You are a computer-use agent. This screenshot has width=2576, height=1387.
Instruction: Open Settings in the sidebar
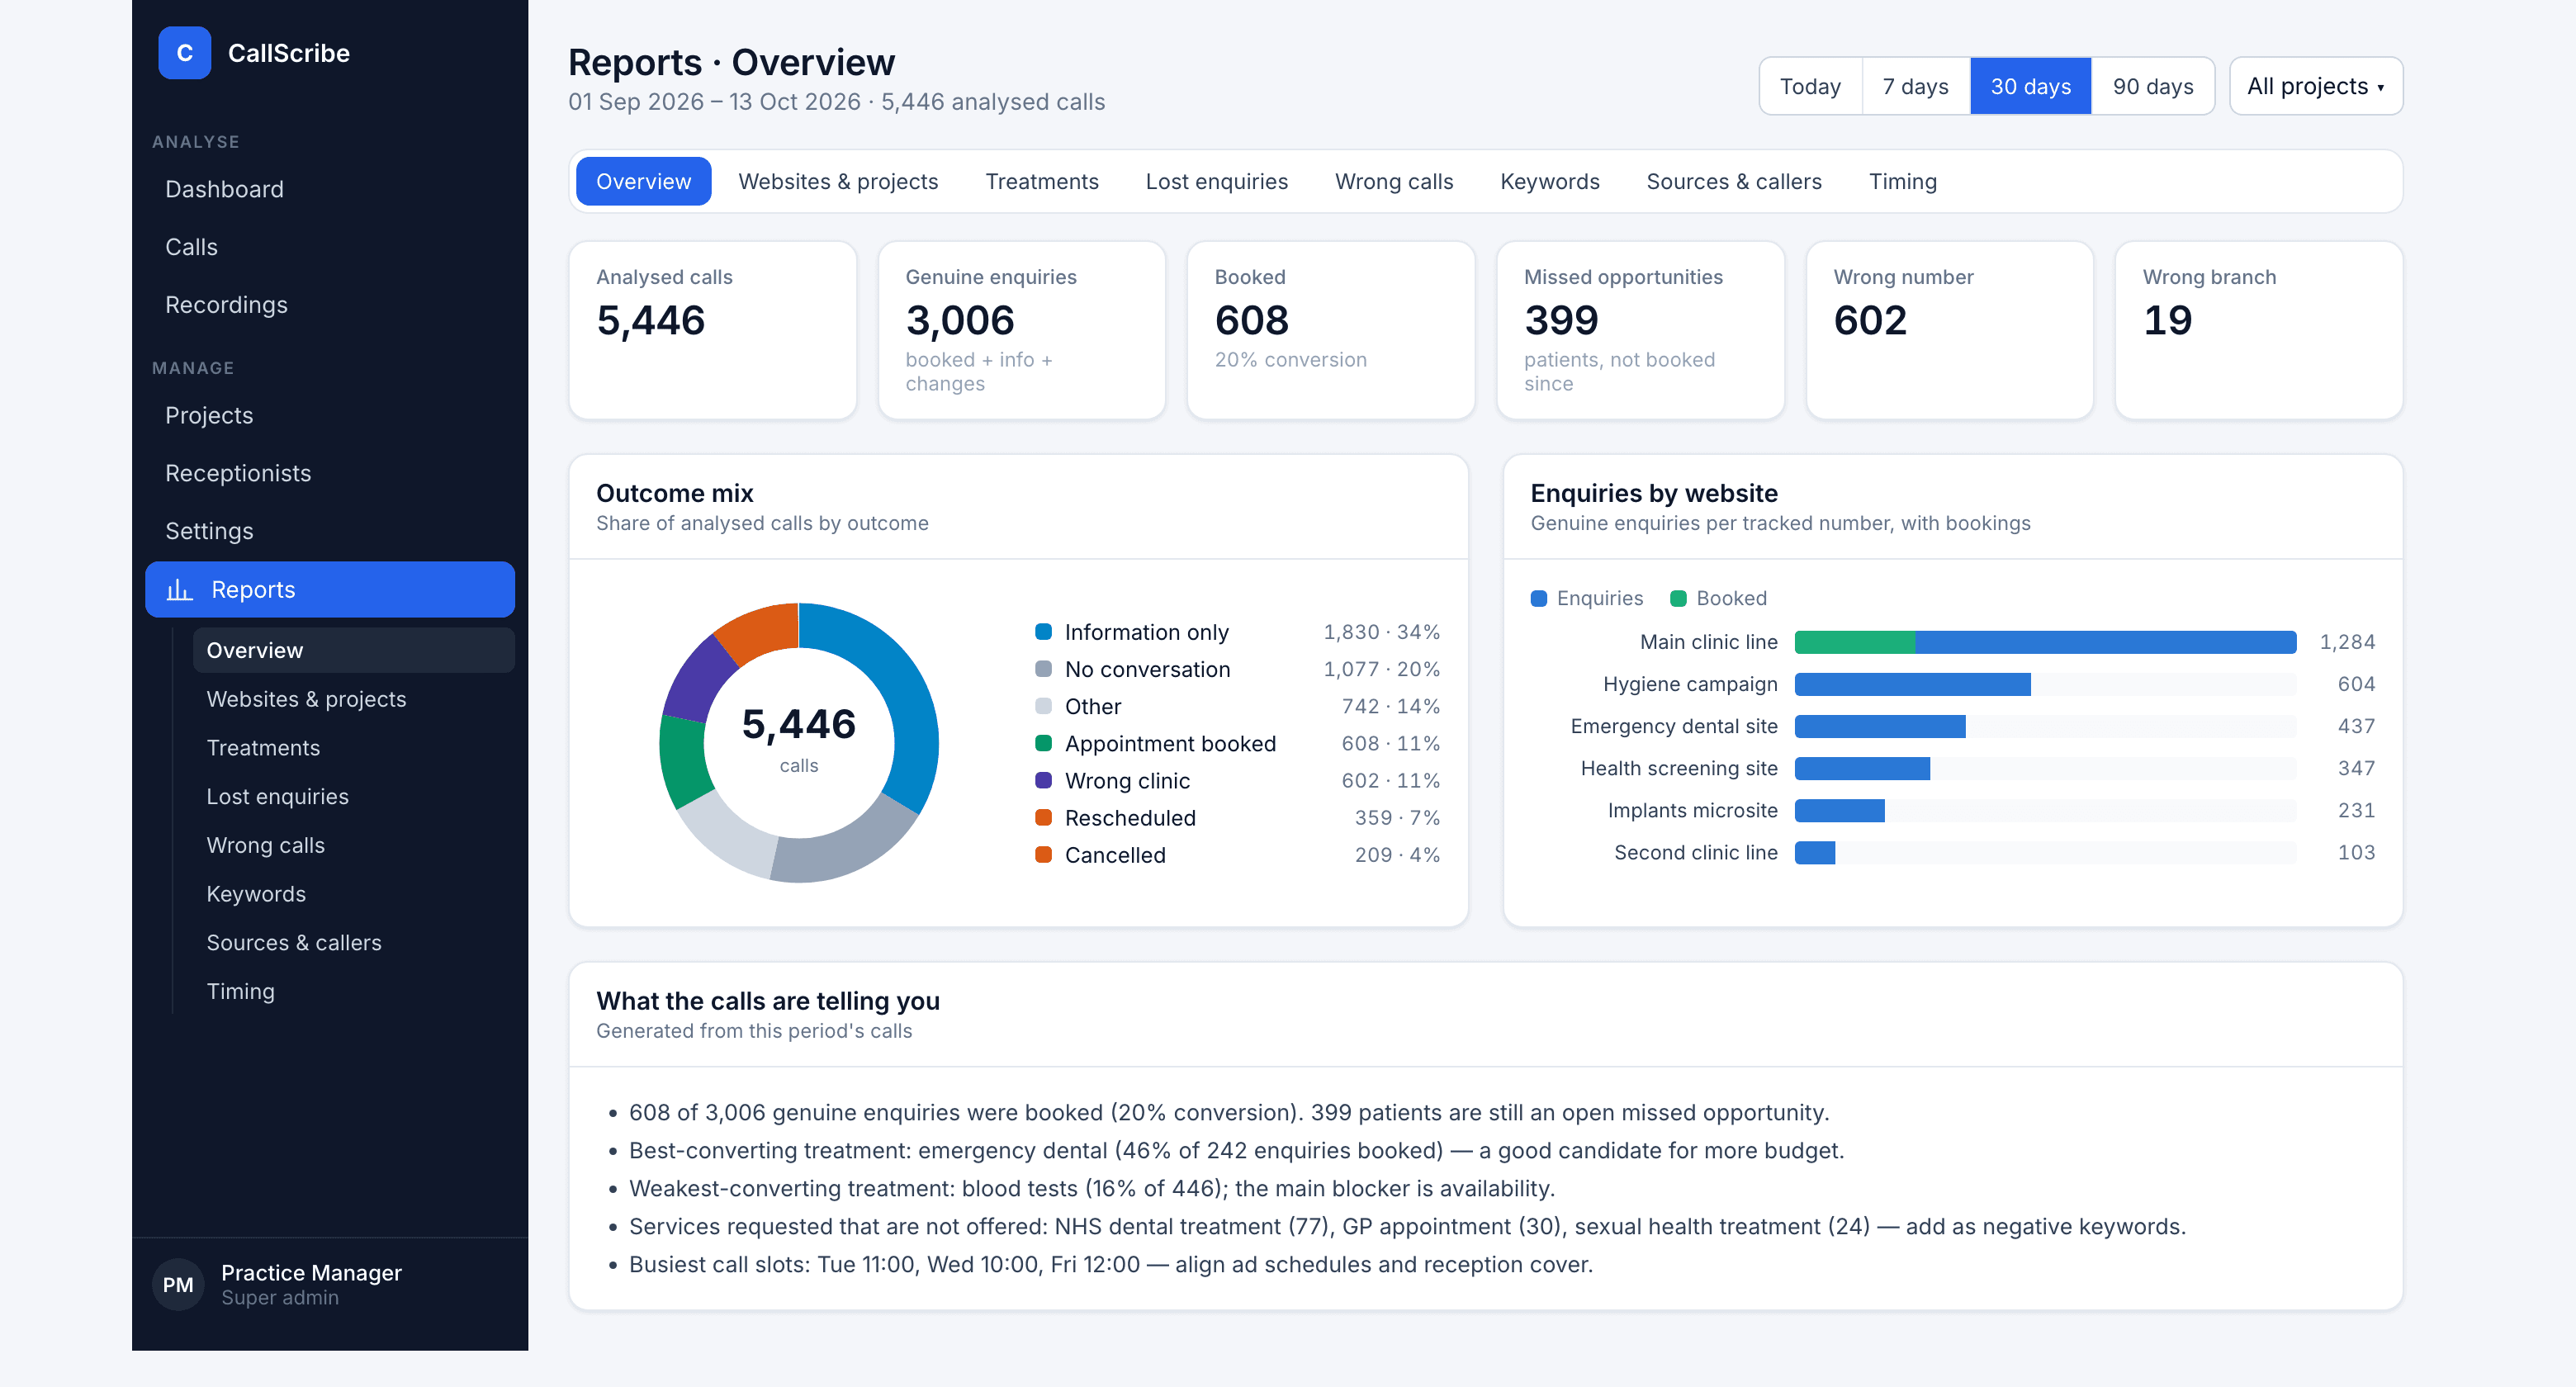[330, 531]
